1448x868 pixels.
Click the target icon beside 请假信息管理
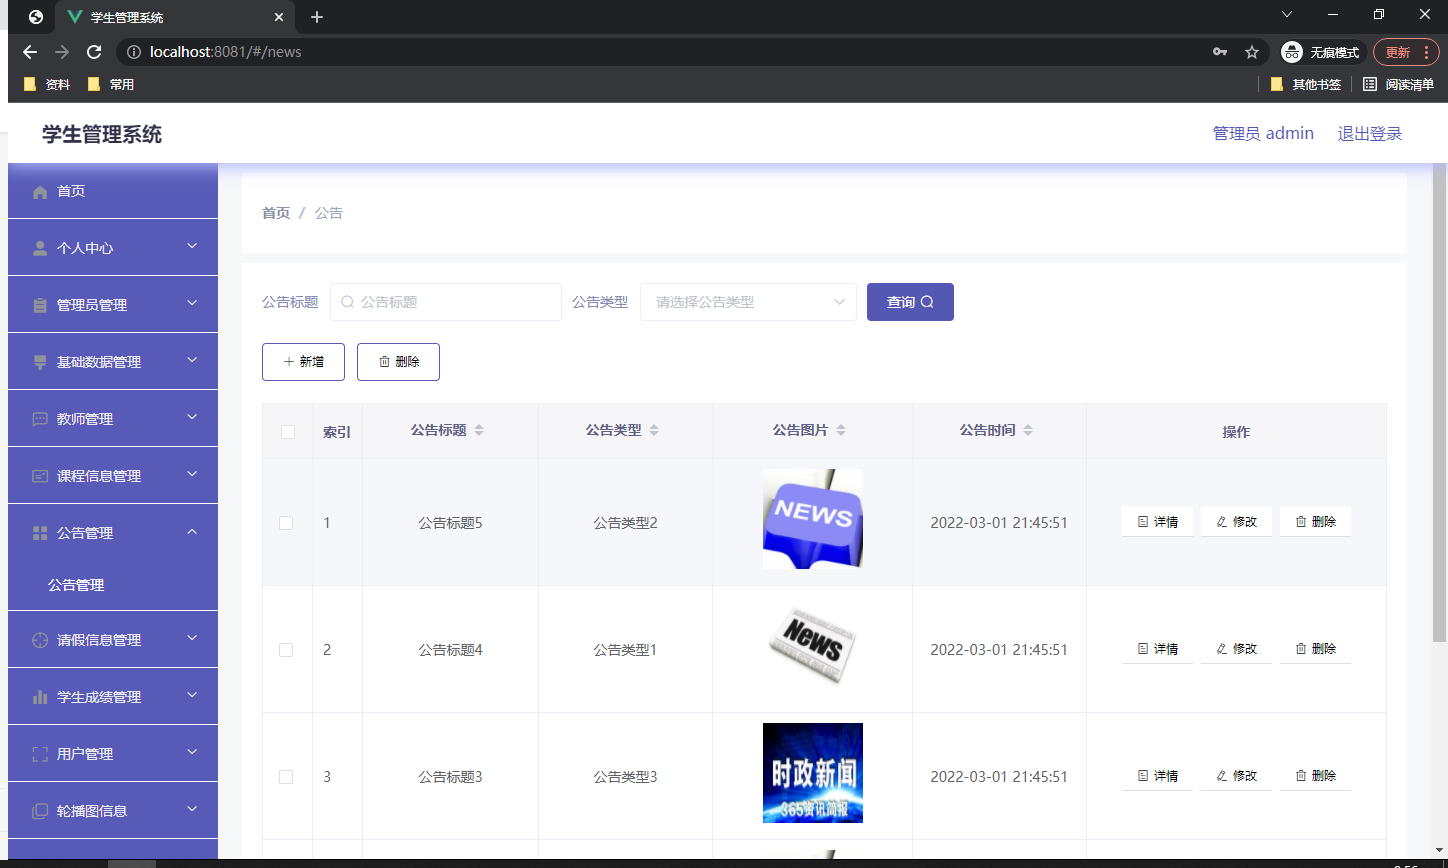coord(40,640)
